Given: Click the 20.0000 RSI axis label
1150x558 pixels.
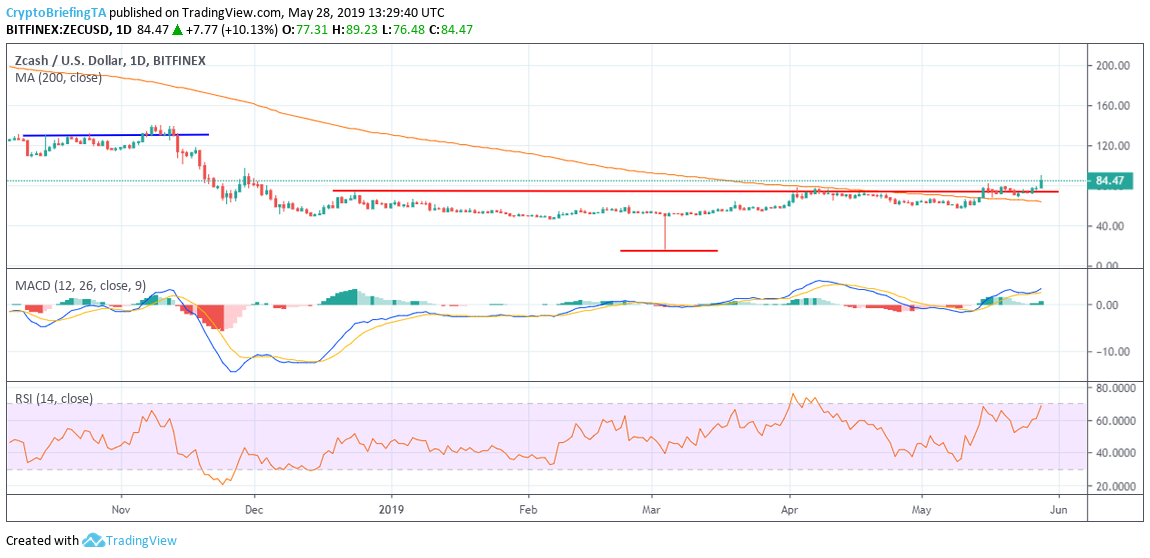Looking at the screenshot, I should (x=1116, y=486).
